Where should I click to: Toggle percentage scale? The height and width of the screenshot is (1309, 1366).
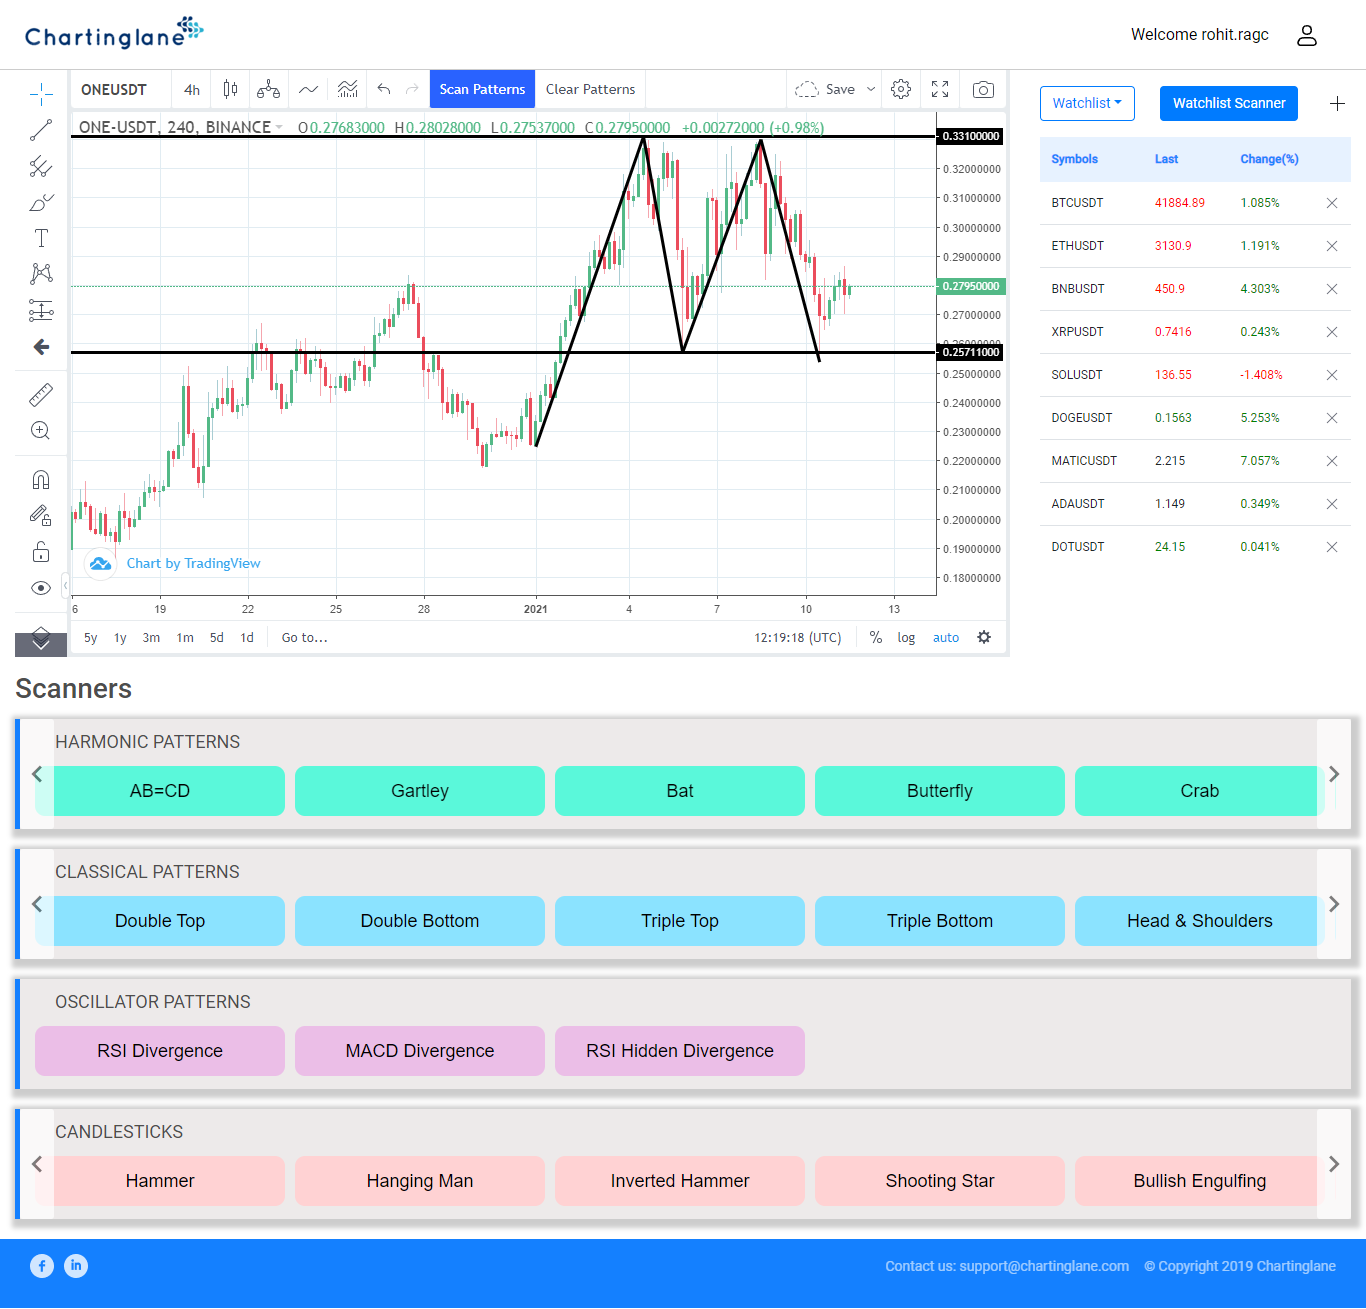coord(876,637)
